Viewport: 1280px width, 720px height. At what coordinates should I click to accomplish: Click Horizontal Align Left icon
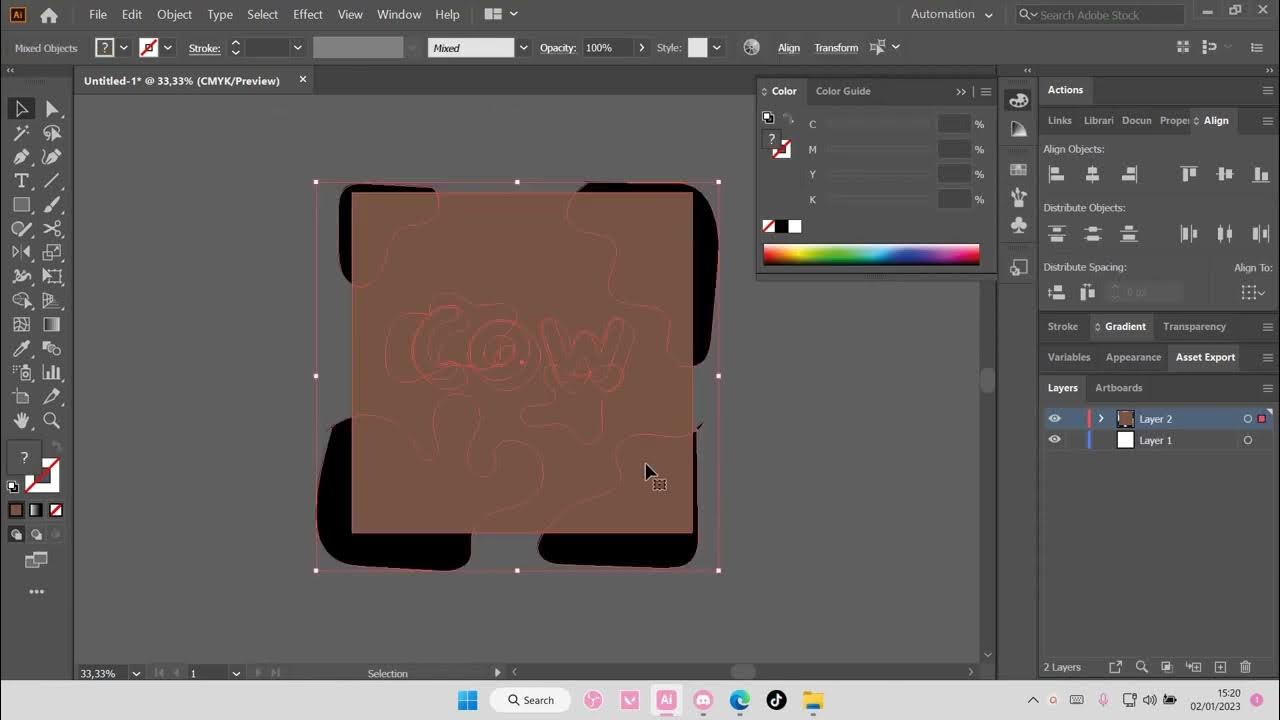tap(1056, 174)
